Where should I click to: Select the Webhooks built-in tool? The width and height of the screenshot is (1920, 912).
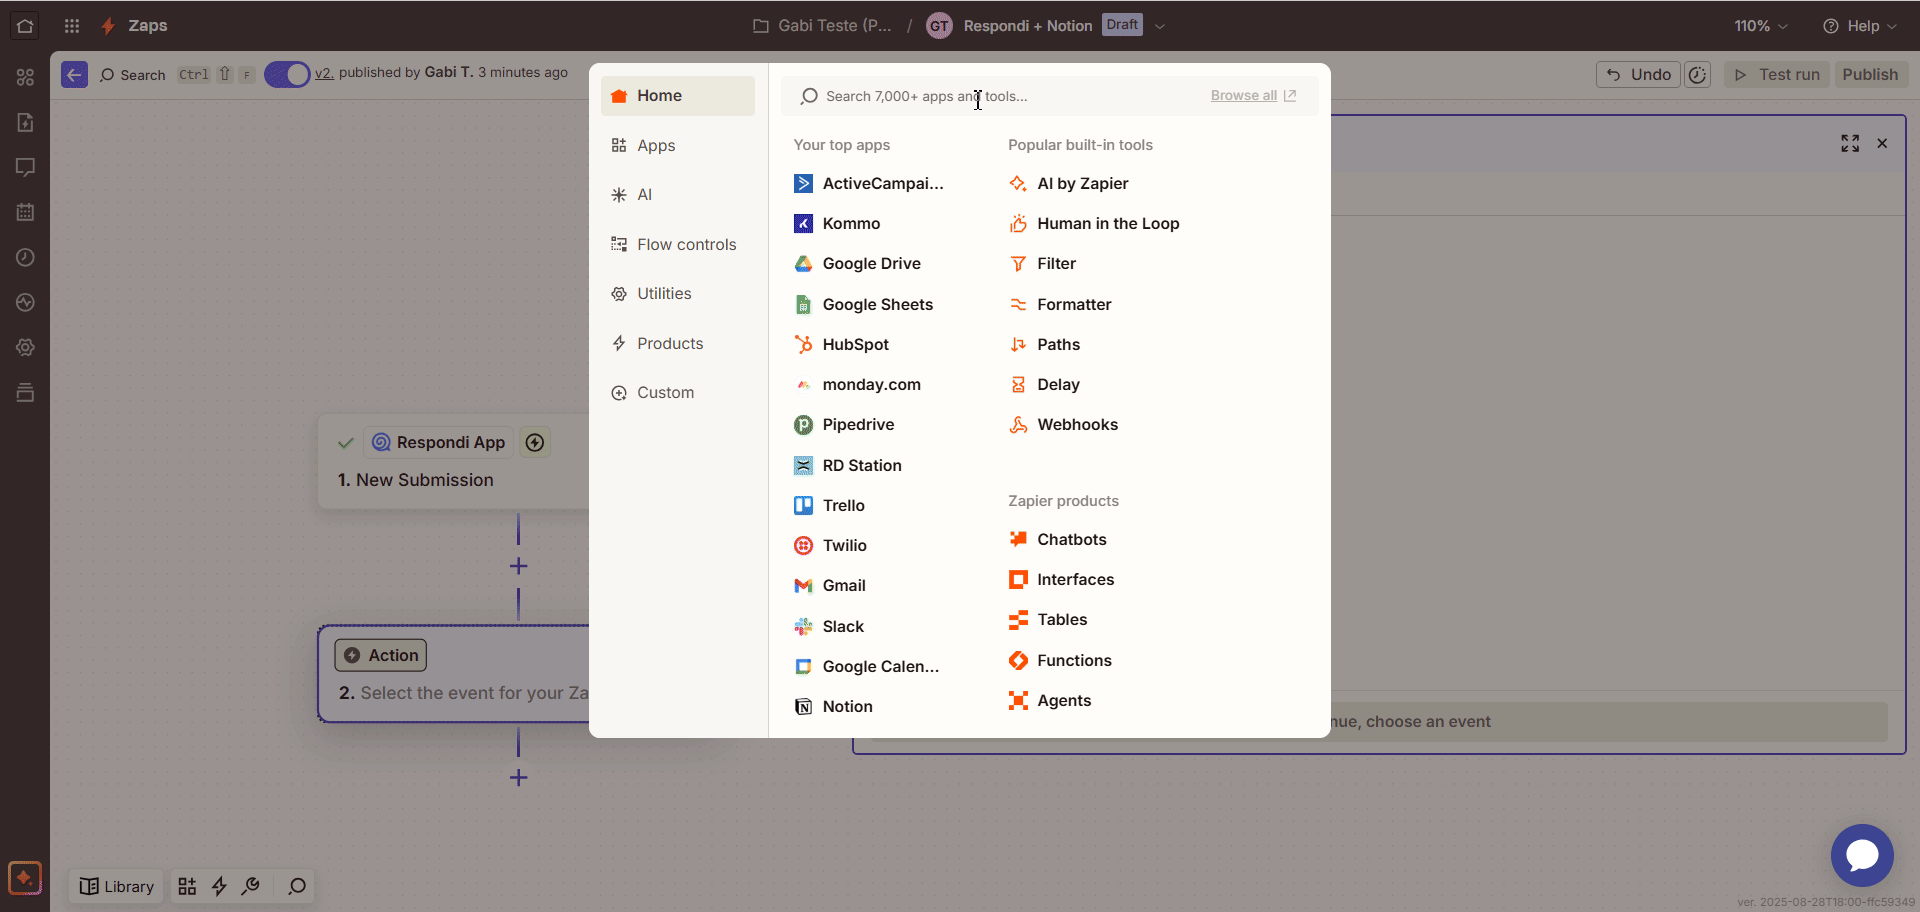tap(1064, 425)
